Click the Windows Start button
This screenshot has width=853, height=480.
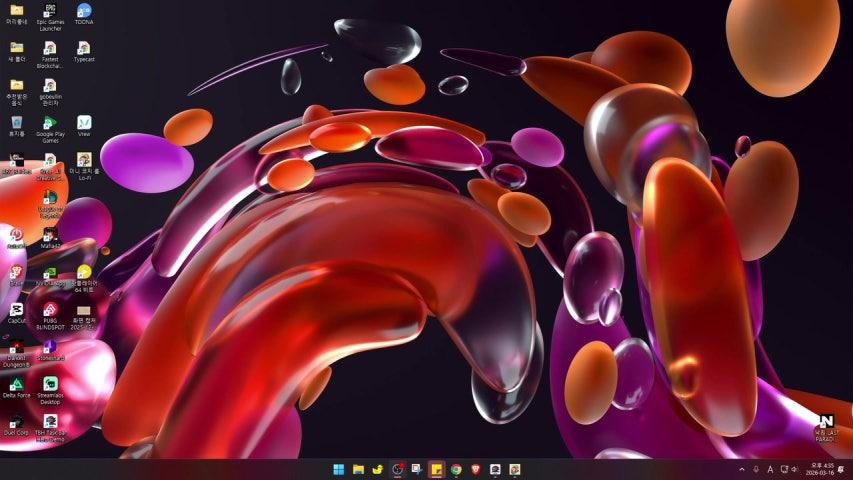(338, 469)
